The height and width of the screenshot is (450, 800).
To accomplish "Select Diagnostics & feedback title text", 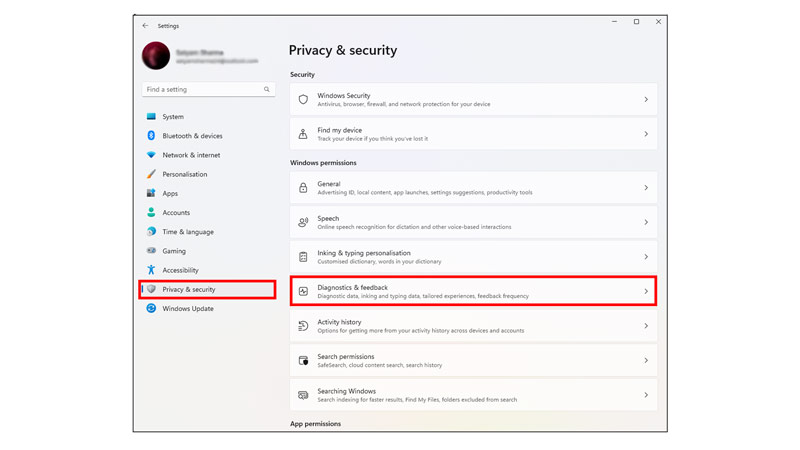I will pos(352,287).
